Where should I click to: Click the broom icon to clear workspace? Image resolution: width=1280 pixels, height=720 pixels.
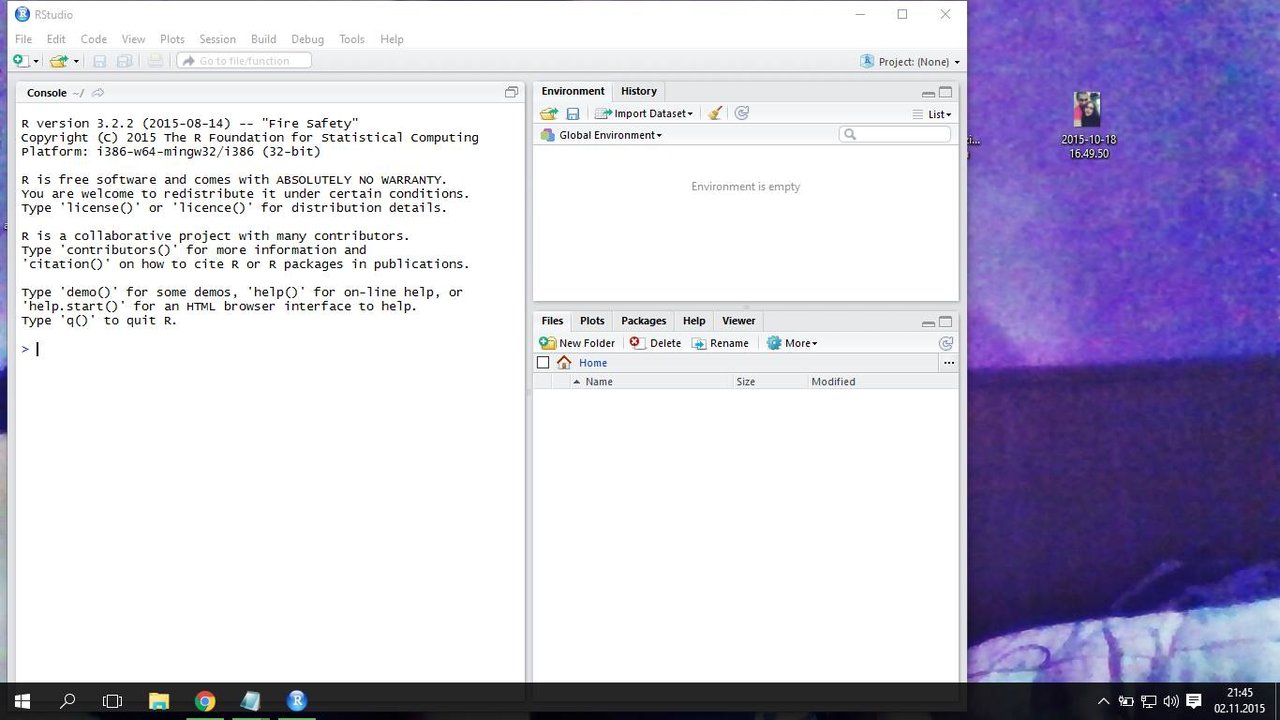715,114
